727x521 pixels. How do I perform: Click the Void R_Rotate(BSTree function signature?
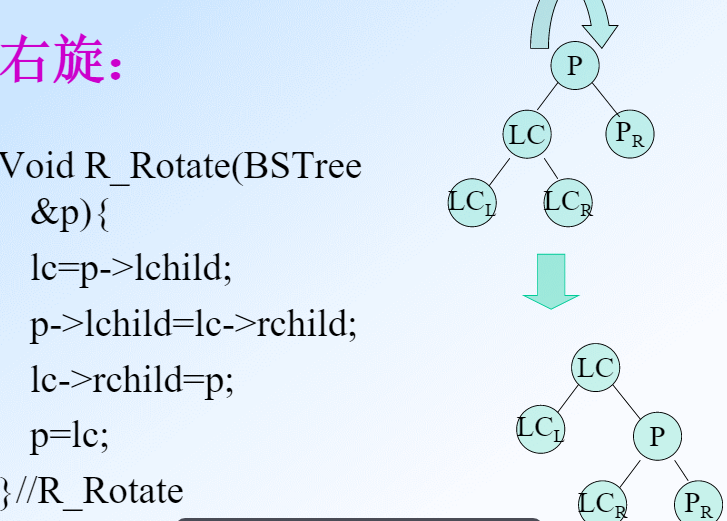181,166
